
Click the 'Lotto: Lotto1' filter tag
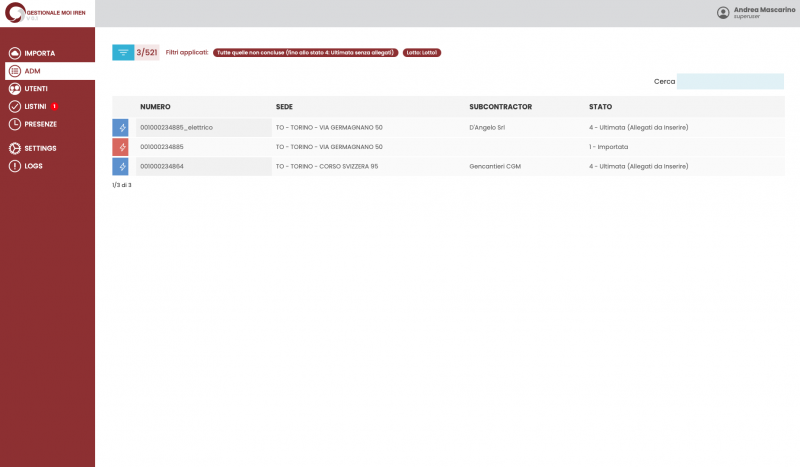click(422, 52)
